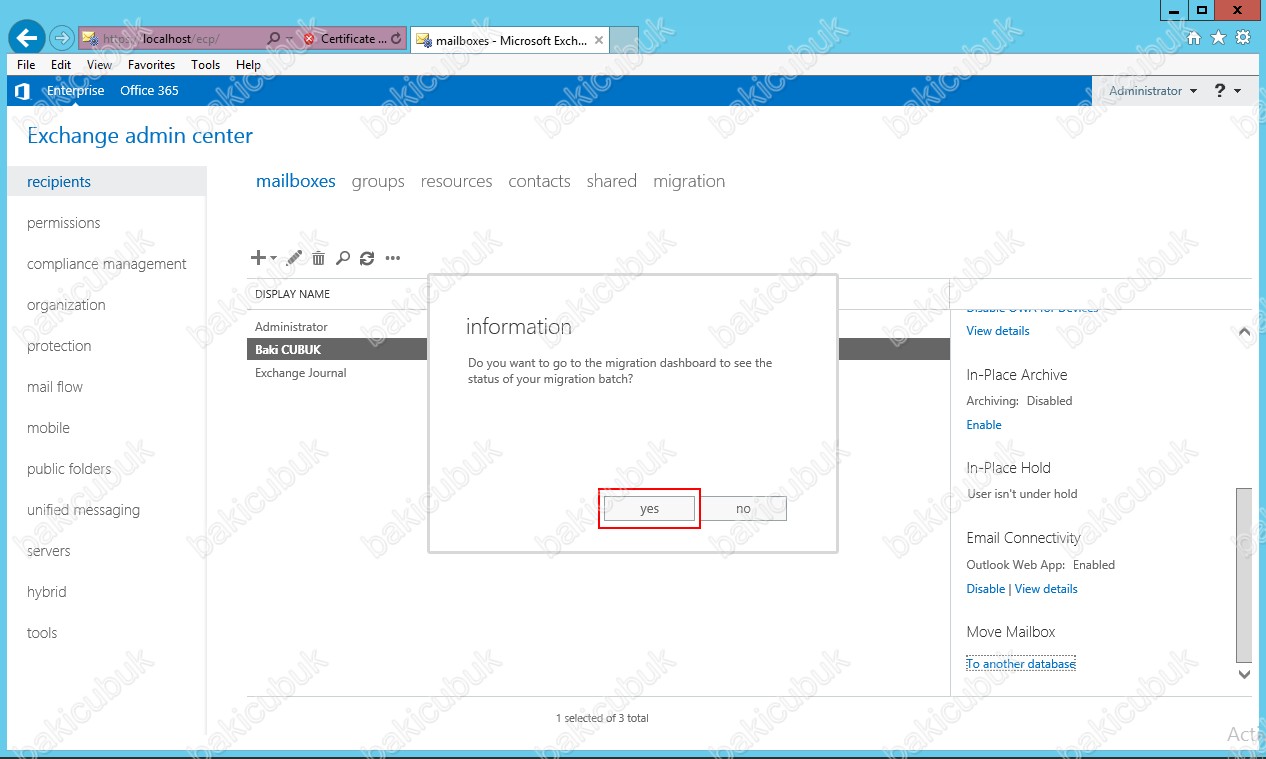Click To another database link
Image resolution: width=1266 pixels, height=759 pixels.
pos(1021,664)
